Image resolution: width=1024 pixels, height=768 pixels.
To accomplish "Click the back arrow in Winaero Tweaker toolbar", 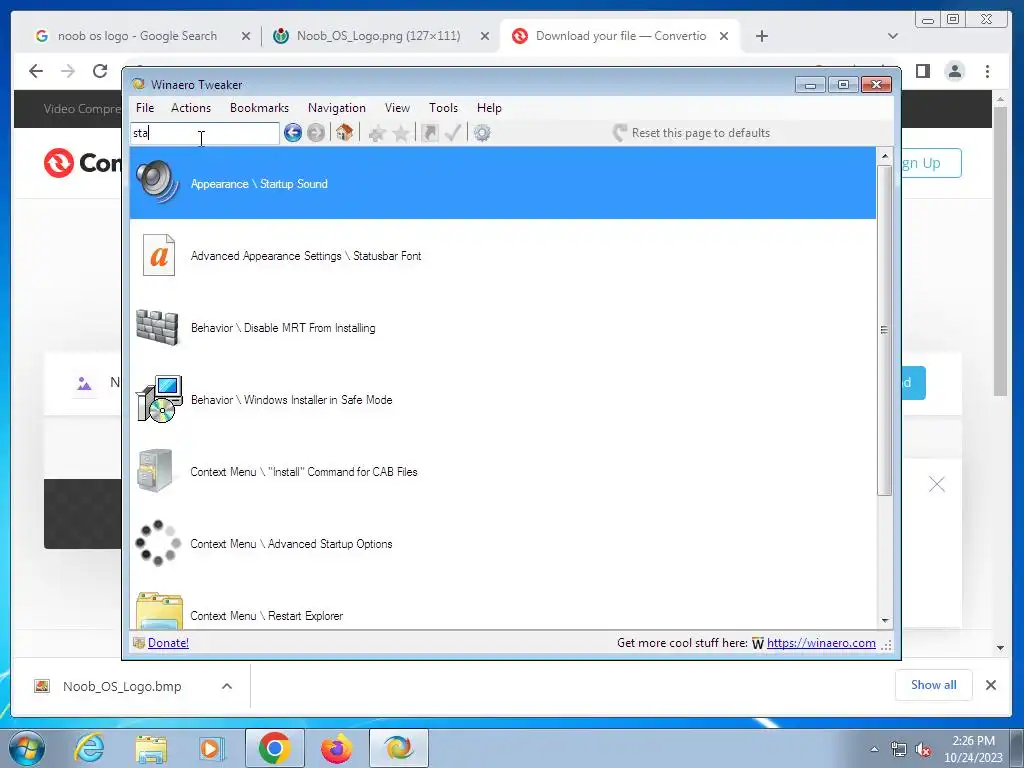I will pos(293,133).
